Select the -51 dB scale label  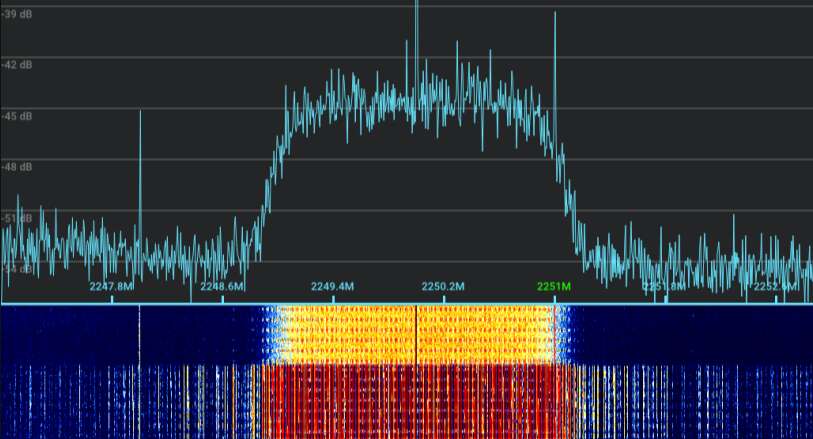click(x=18, y=218)
